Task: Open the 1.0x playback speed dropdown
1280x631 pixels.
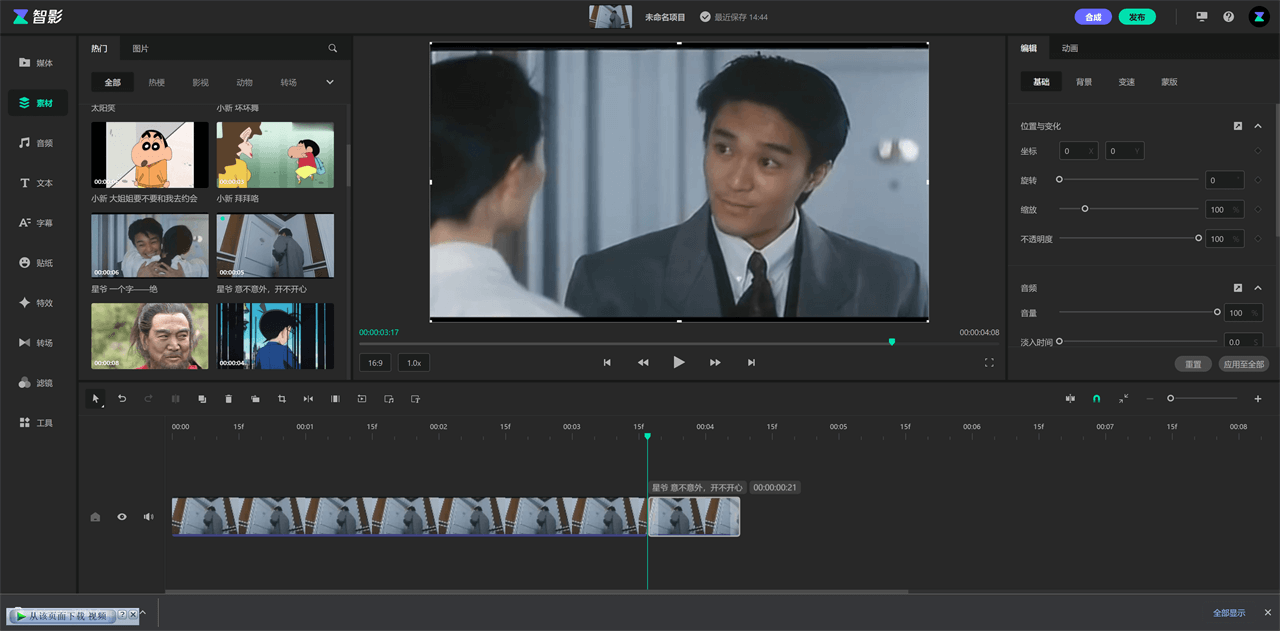Action: pos(414,363)
